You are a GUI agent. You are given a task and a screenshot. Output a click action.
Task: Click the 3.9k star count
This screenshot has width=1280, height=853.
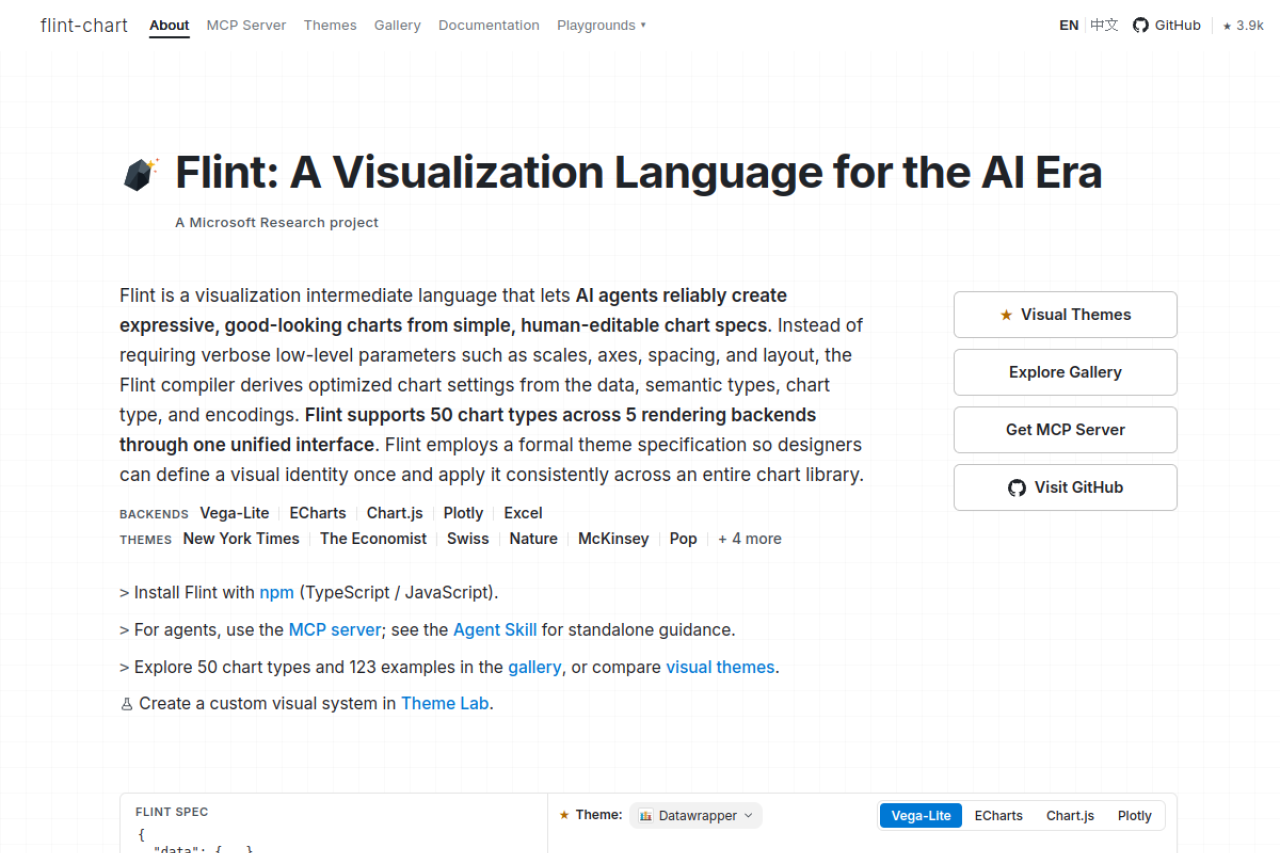[x=1243, y=25]
